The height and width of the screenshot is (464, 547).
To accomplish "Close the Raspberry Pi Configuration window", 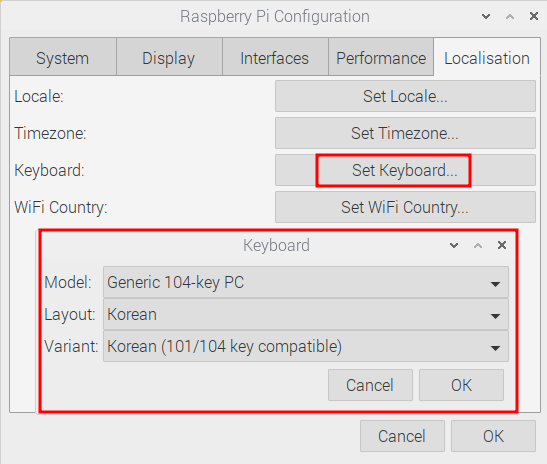I will (534, 16).
